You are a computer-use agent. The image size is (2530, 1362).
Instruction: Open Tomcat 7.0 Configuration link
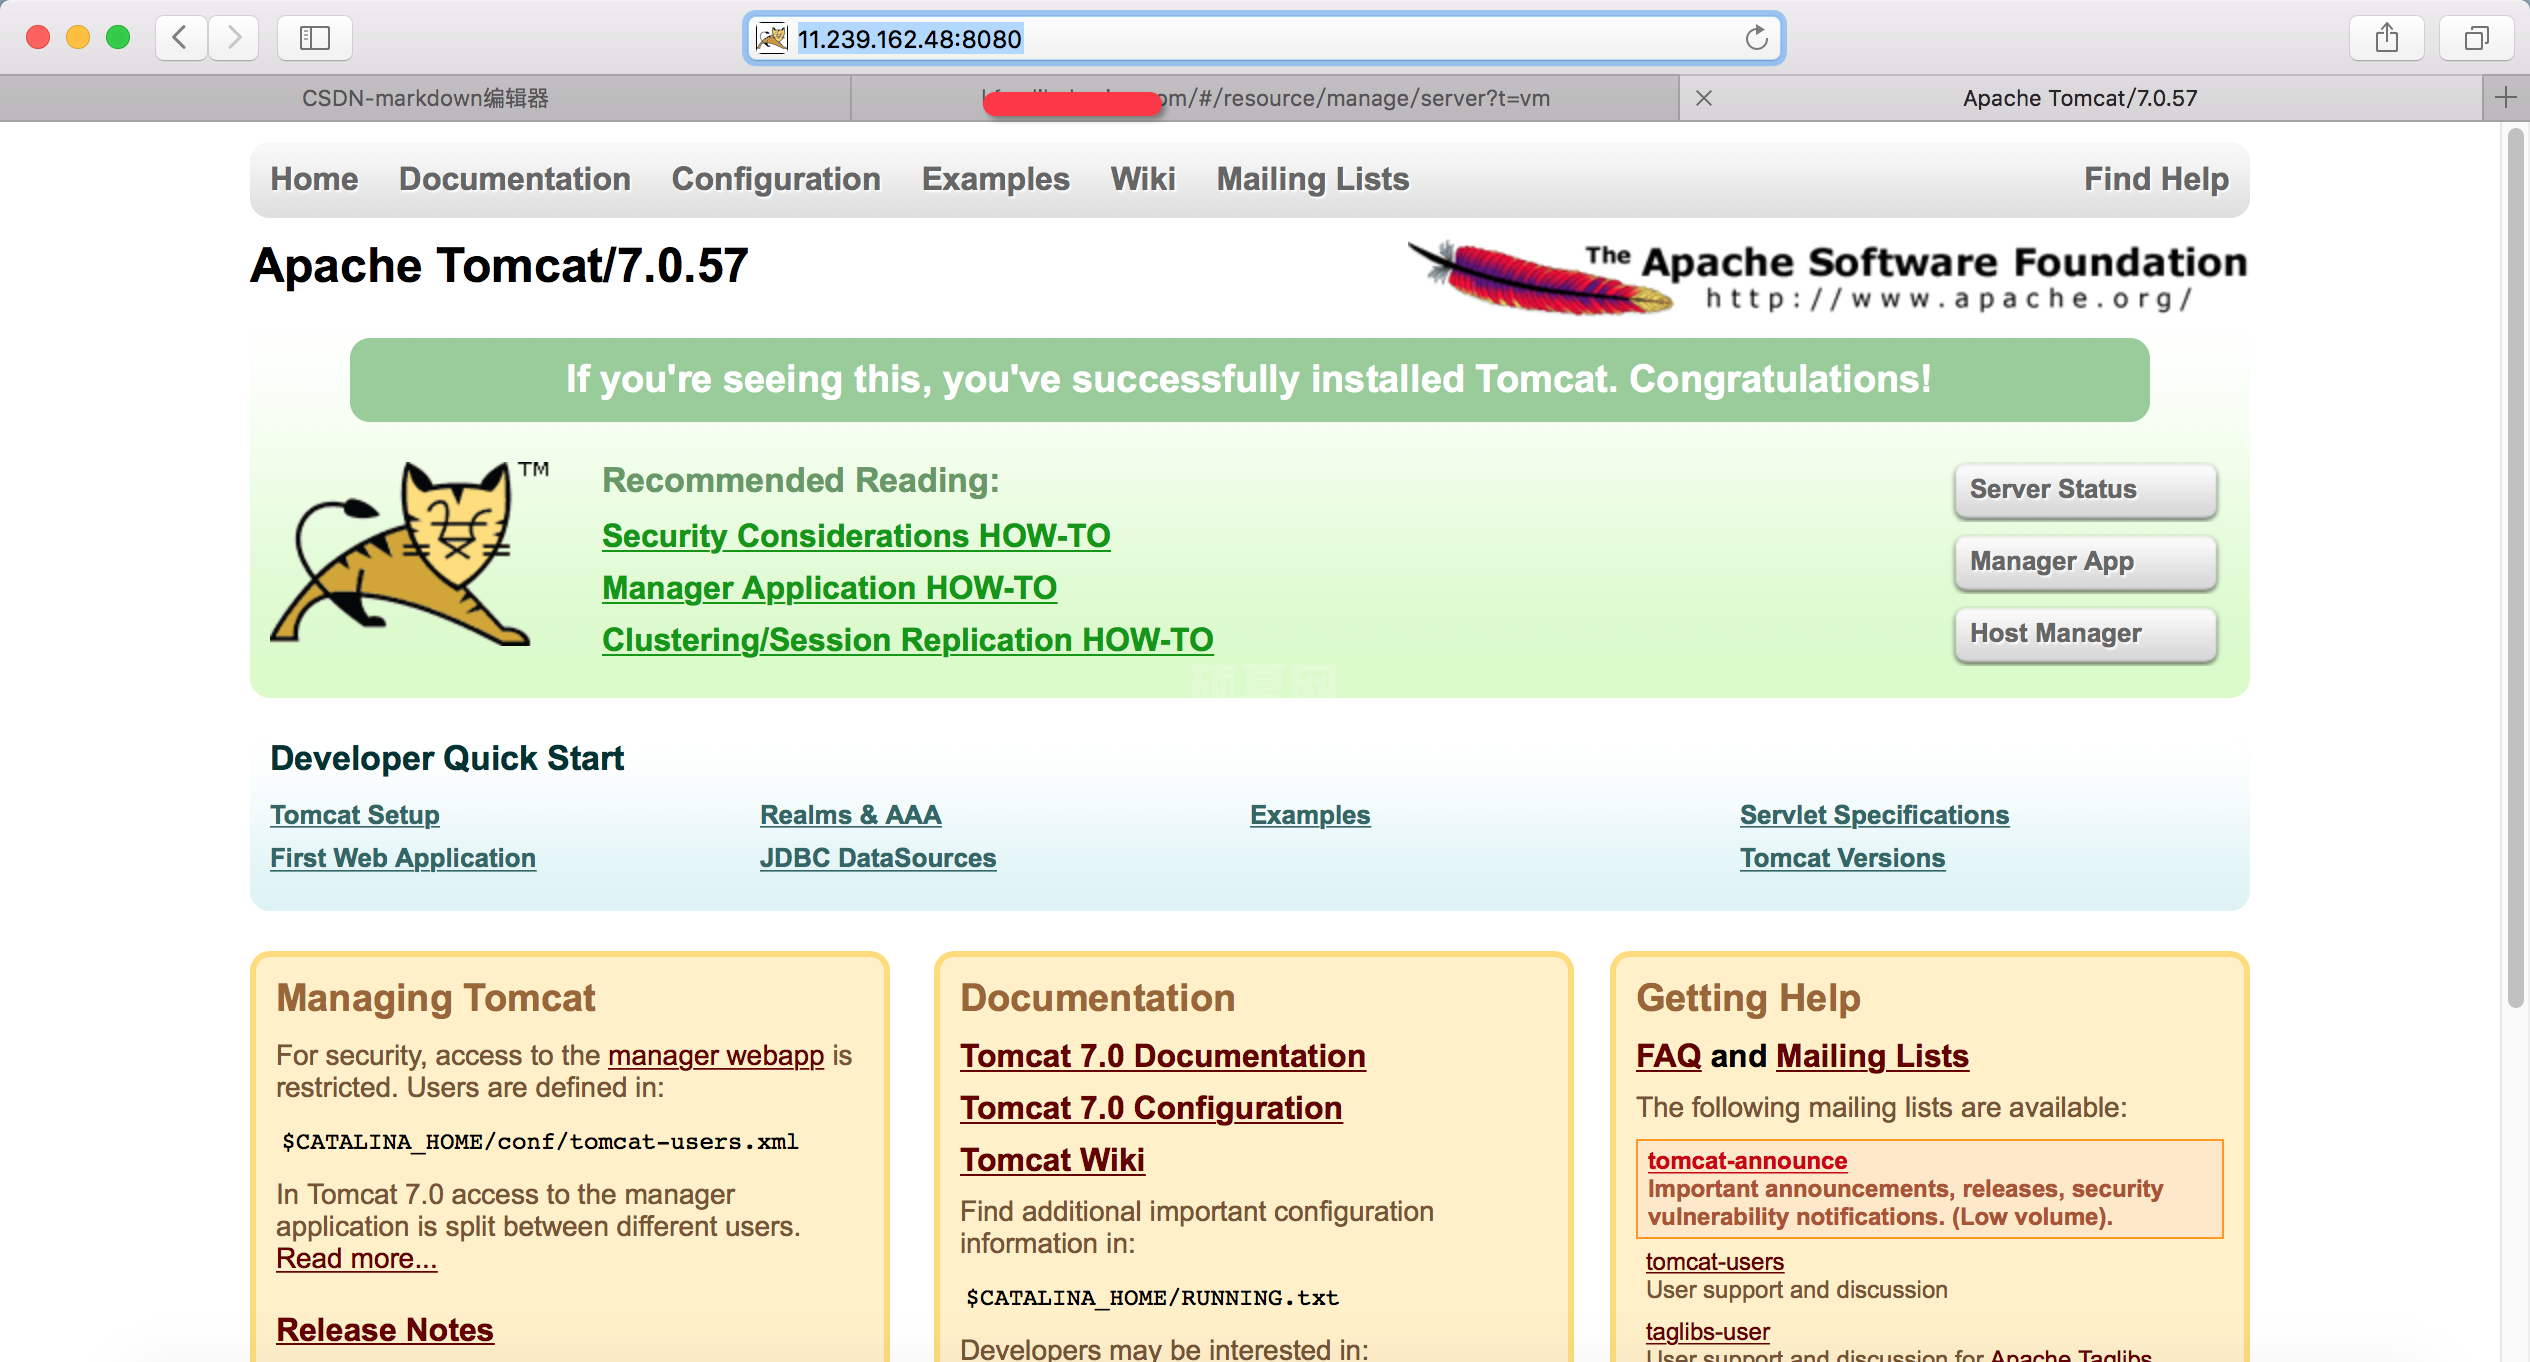tap(1151, 1108)
